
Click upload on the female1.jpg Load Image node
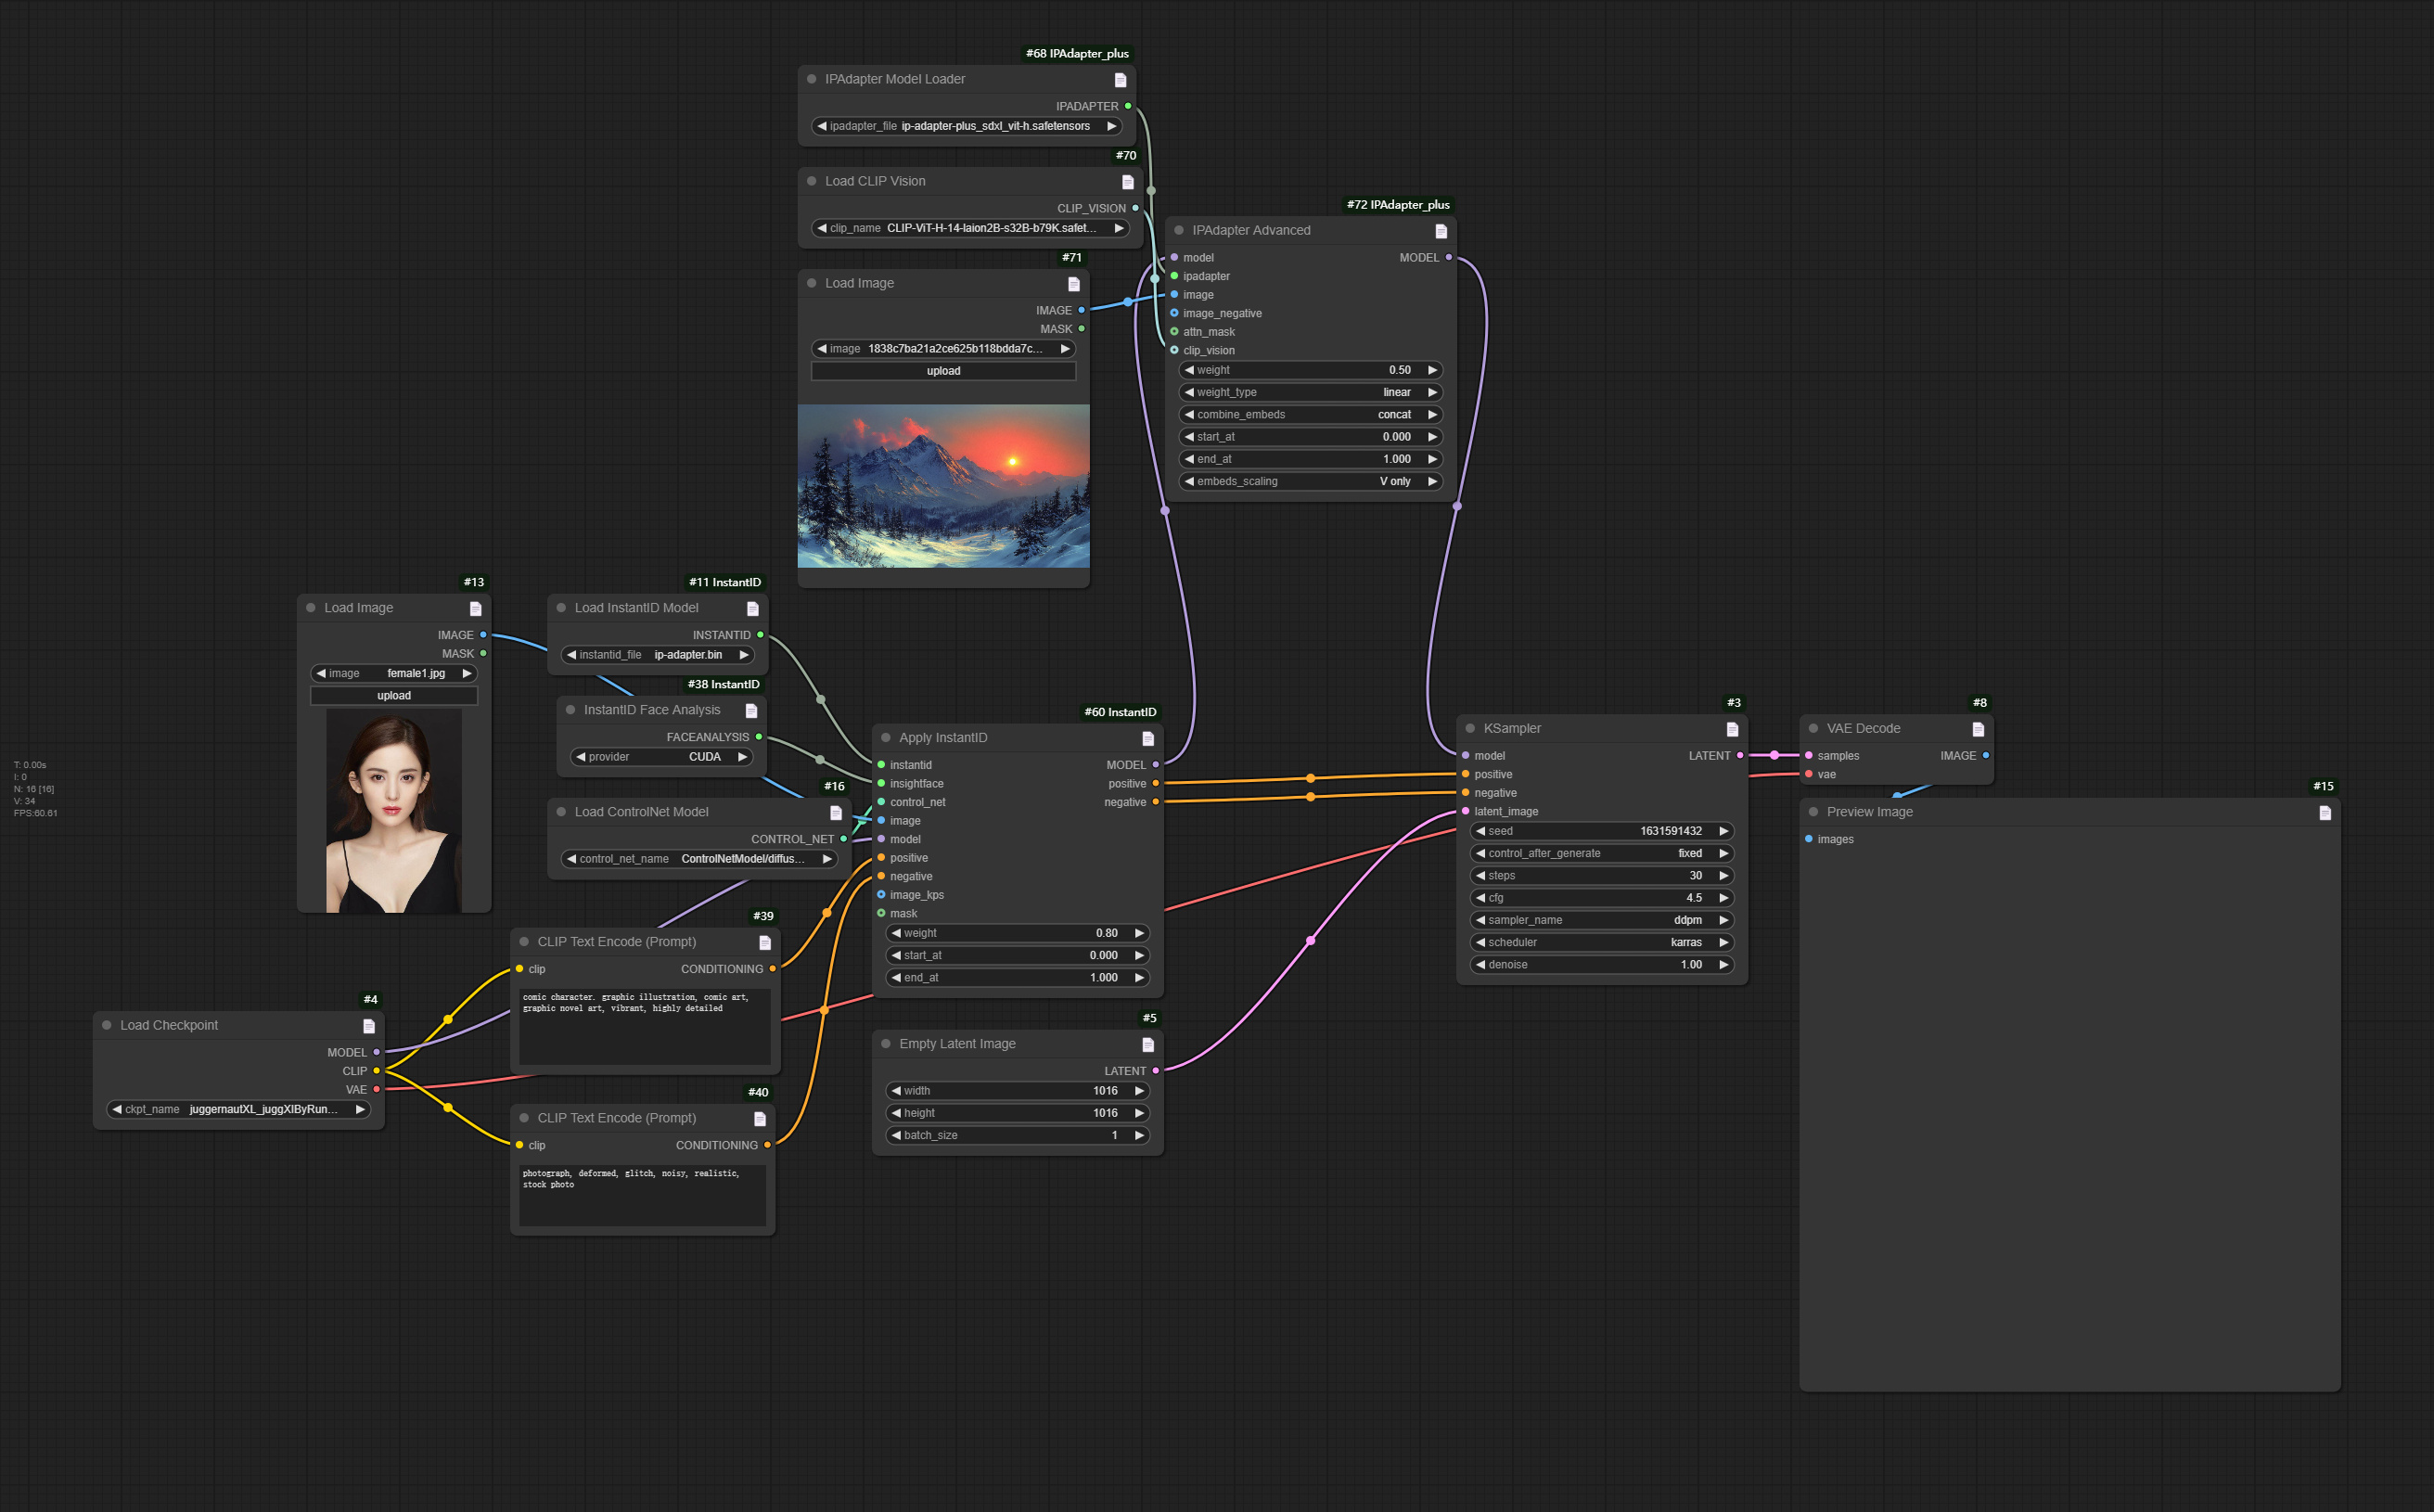394,695
